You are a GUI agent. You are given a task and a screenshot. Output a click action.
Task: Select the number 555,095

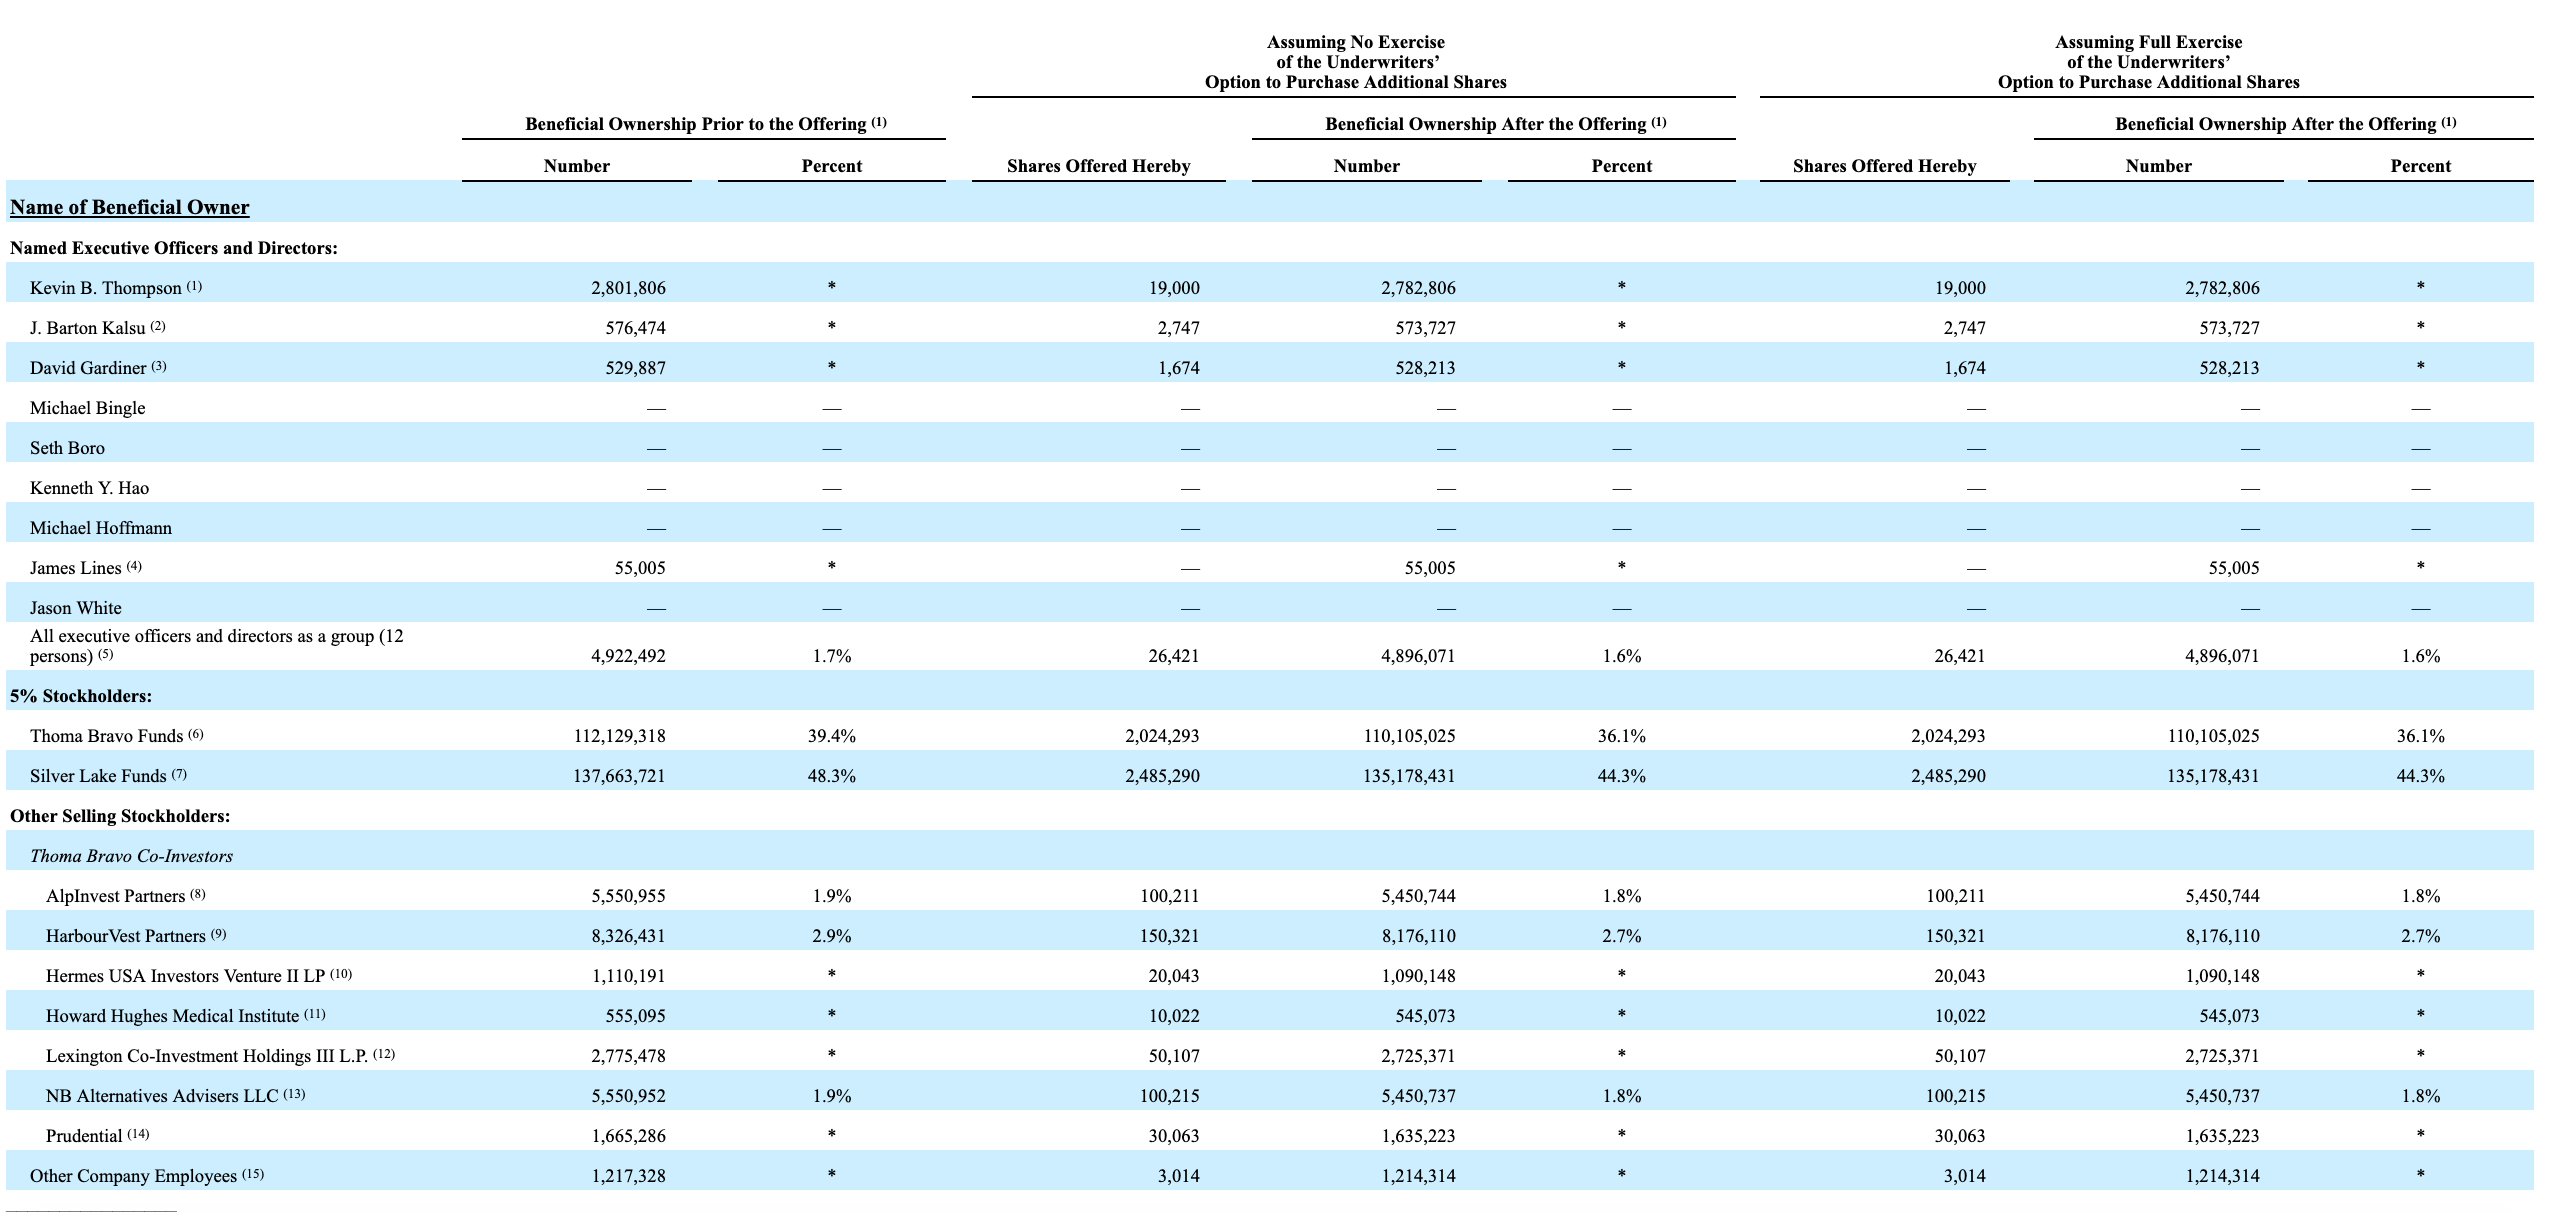pos(635,1016)
